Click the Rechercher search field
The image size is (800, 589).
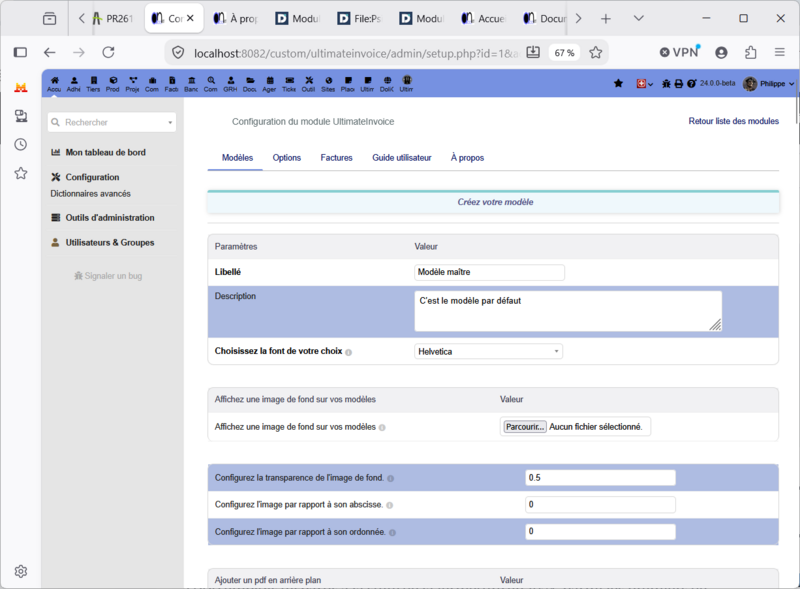[112, 122]
